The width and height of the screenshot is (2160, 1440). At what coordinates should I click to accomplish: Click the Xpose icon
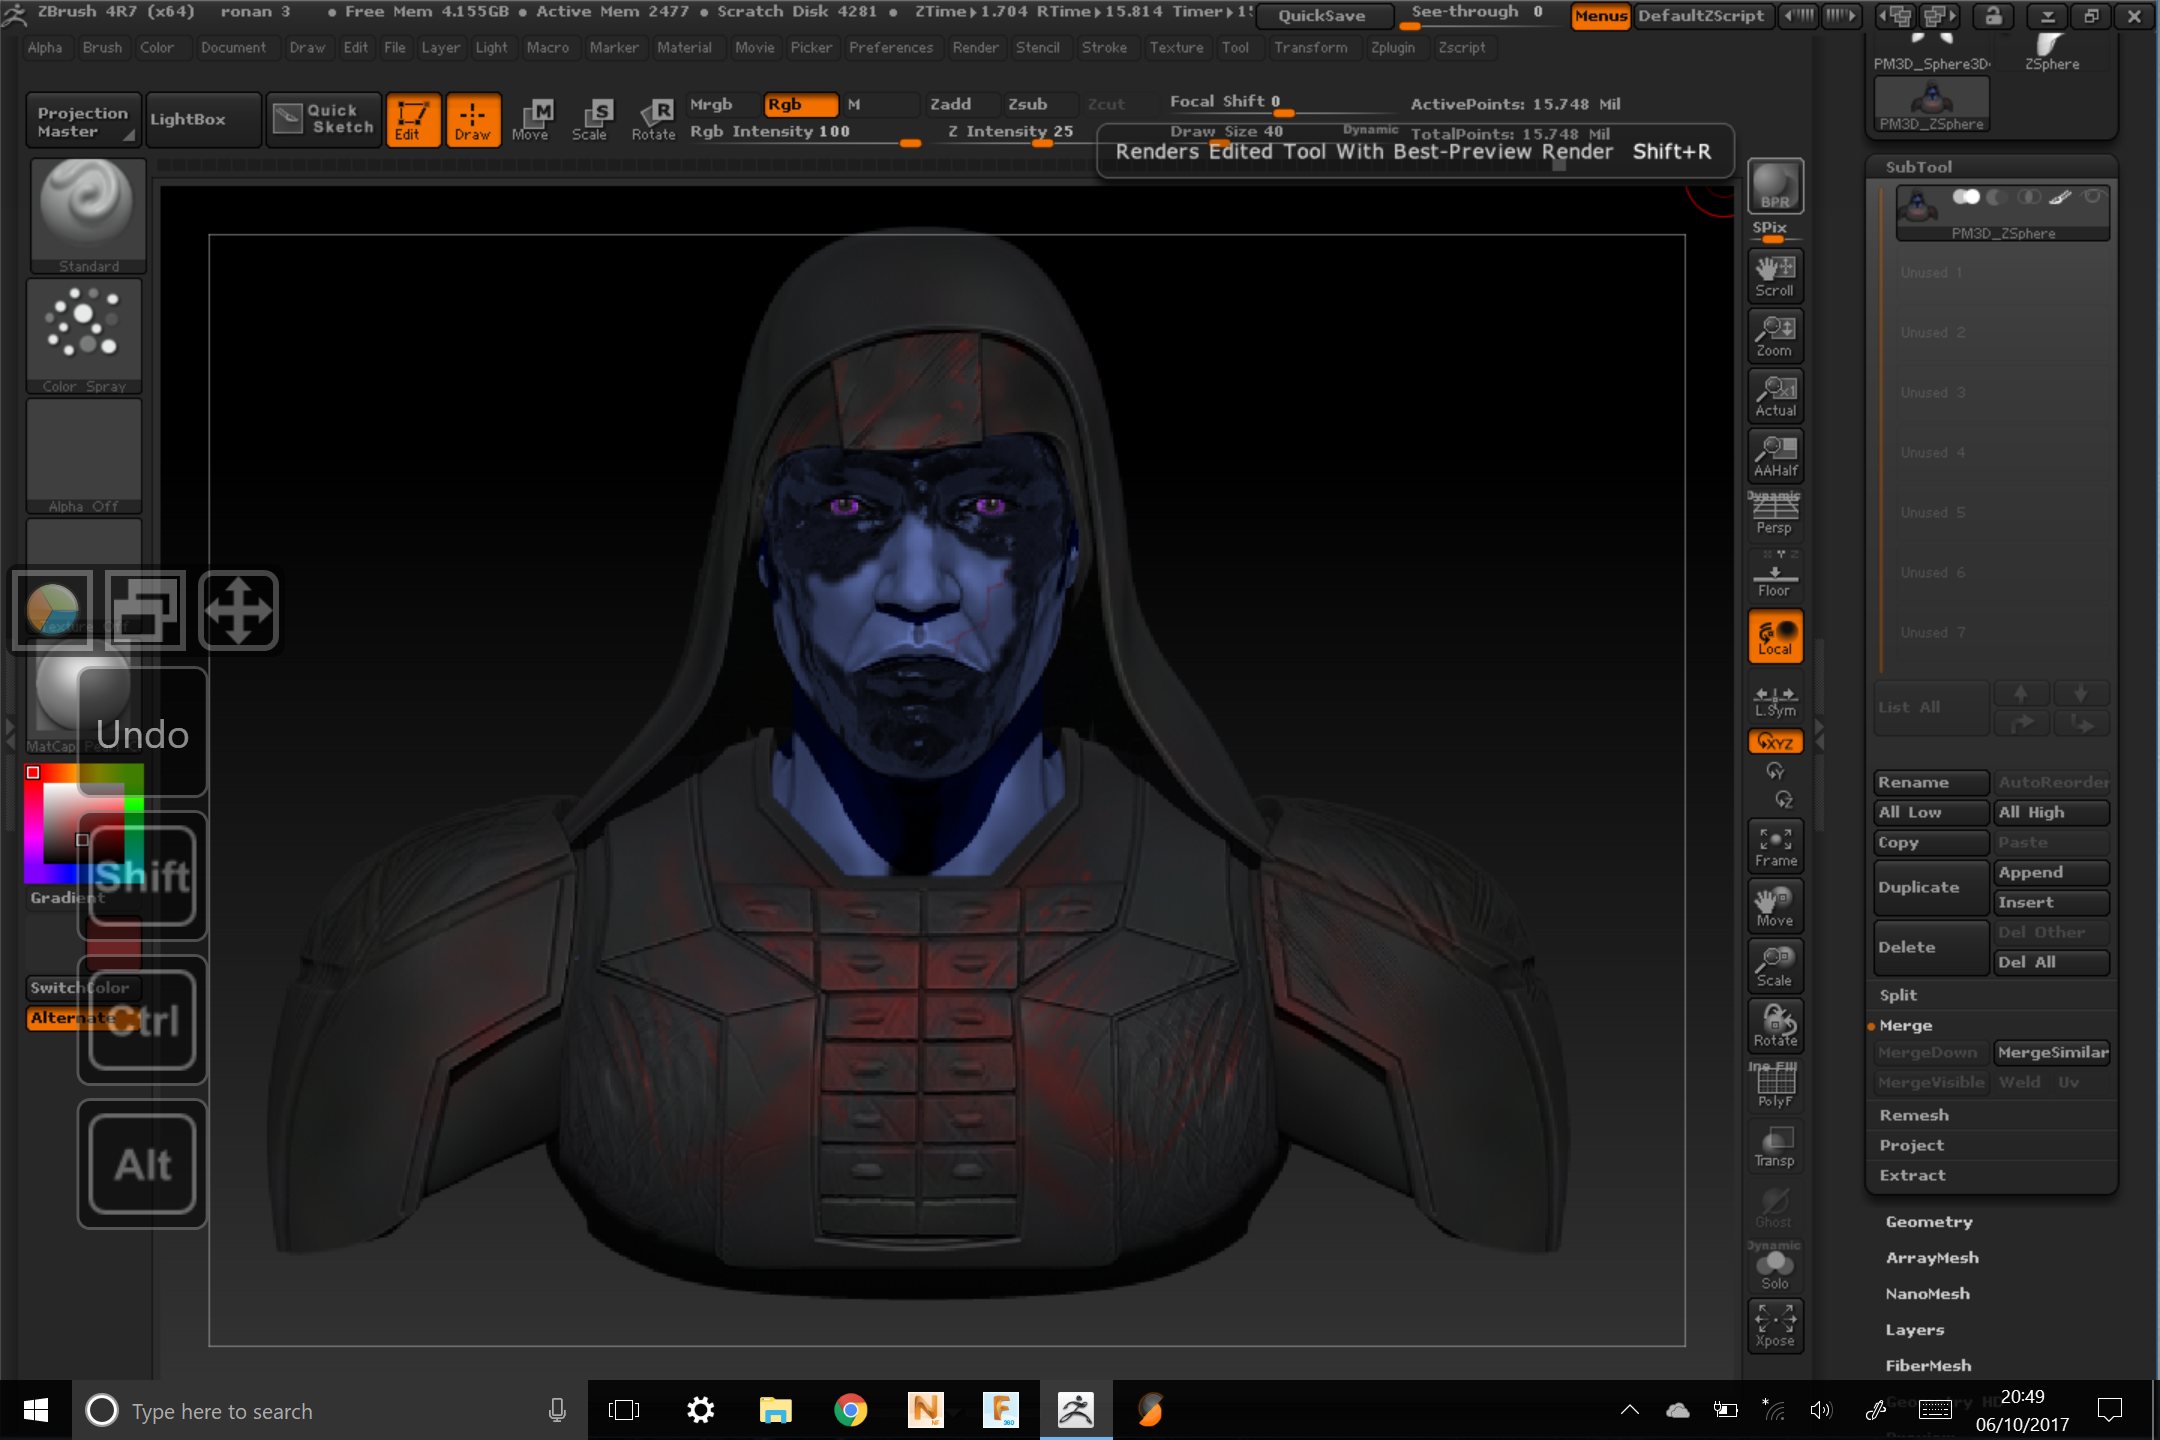[x=1775, y=1326]
